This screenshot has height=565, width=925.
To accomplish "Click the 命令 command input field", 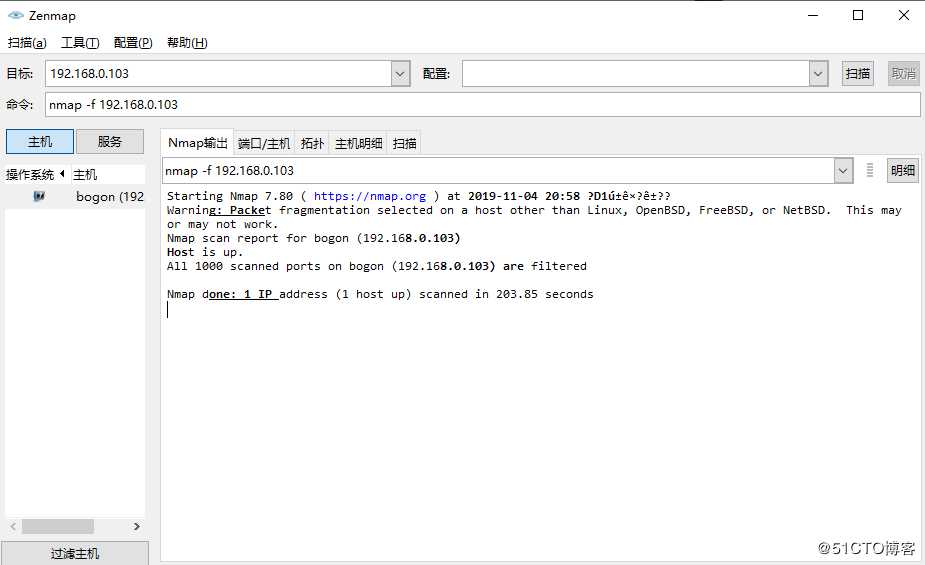I will (483, 104).
